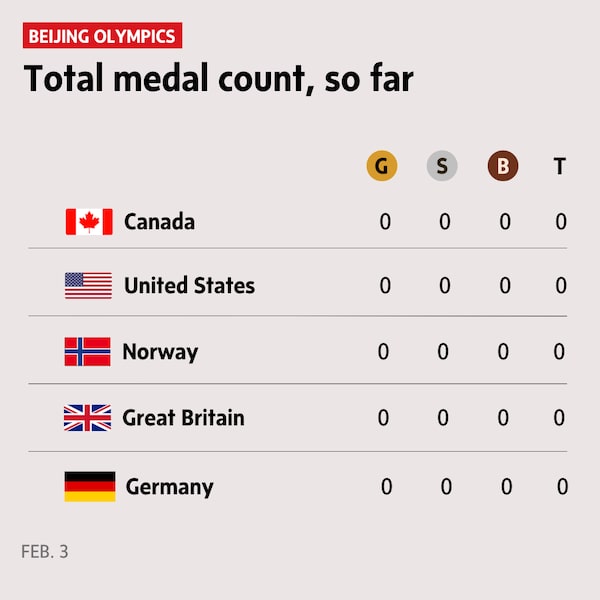
Task: Click the silver medal S icon
Action: (442, 166)
